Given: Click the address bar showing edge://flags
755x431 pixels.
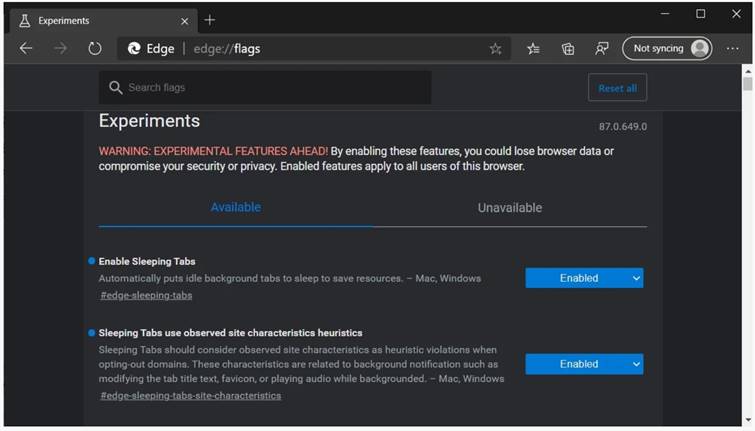Looking at the screenshot, I should [313, 49].
